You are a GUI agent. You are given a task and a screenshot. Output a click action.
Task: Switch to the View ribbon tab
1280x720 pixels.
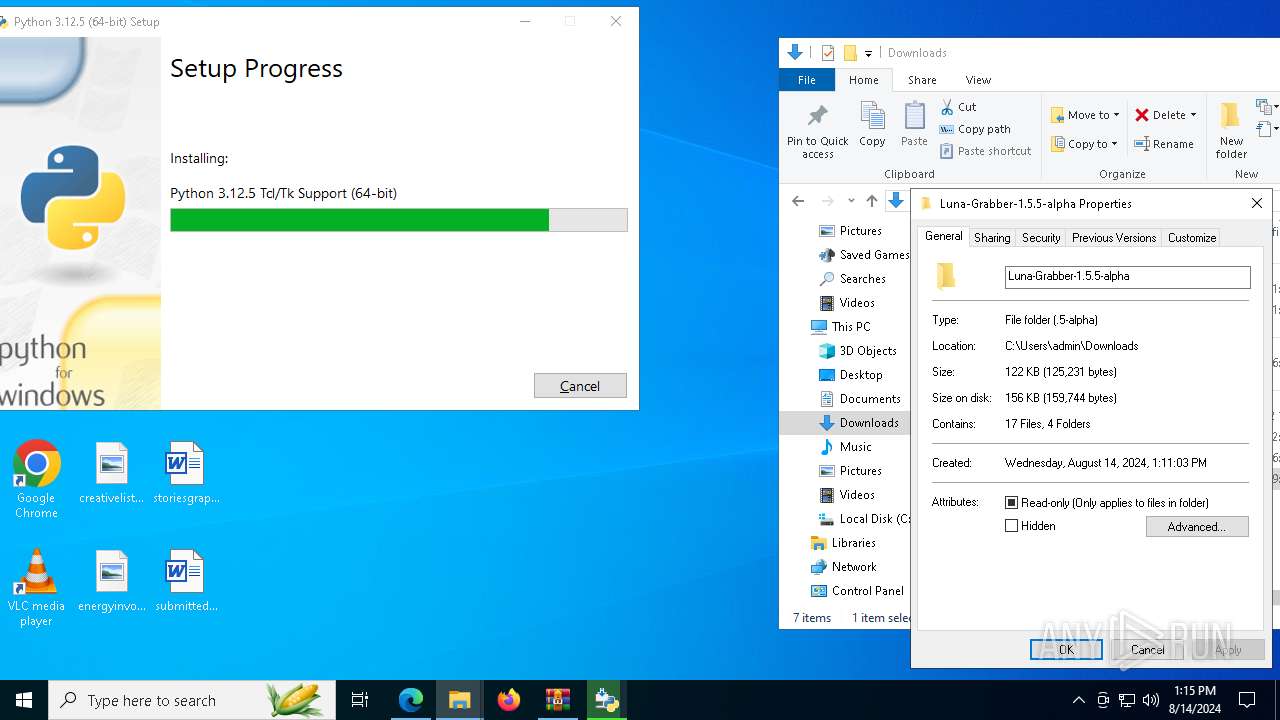pos(978,80)
